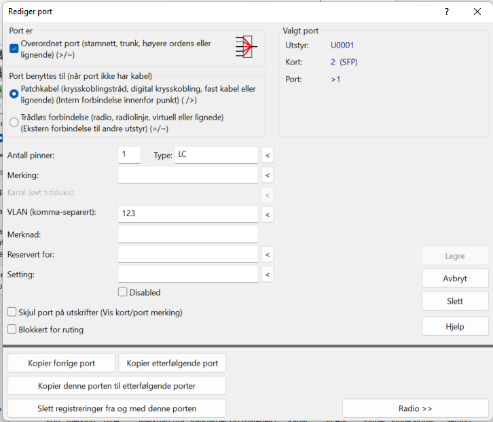Select the Trådløs forbindelse radio option
The image size is (493, 422).
pos(14,122)
